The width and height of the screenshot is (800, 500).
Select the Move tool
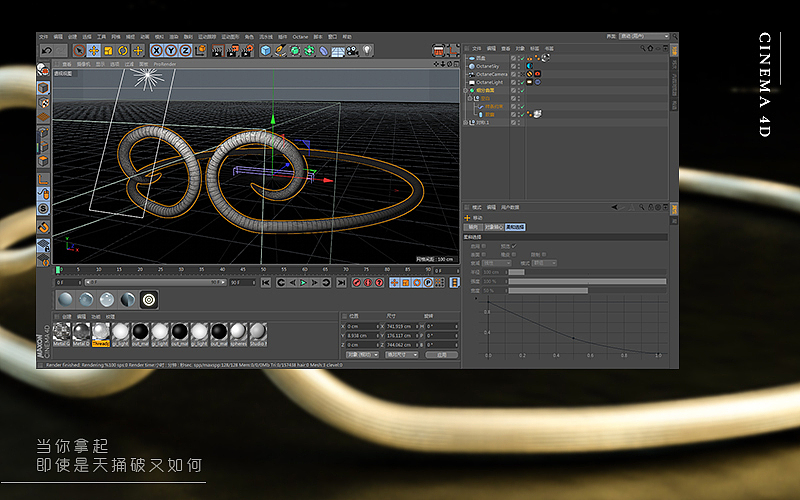point(93,51)
